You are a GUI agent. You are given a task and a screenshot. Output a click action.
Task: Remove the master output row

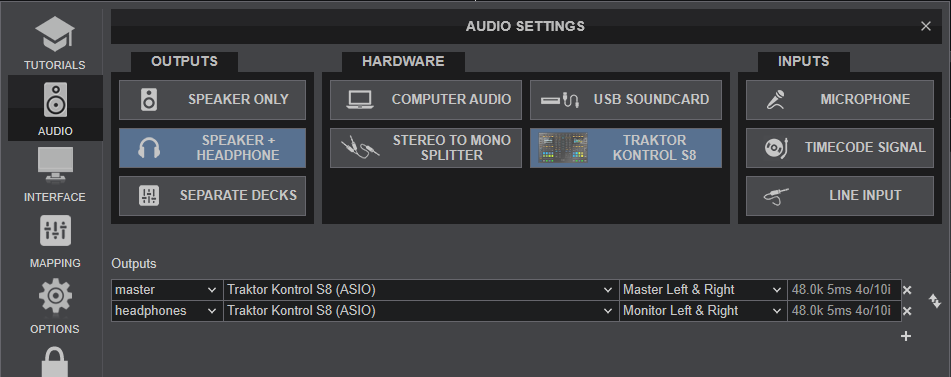(907, 290)
